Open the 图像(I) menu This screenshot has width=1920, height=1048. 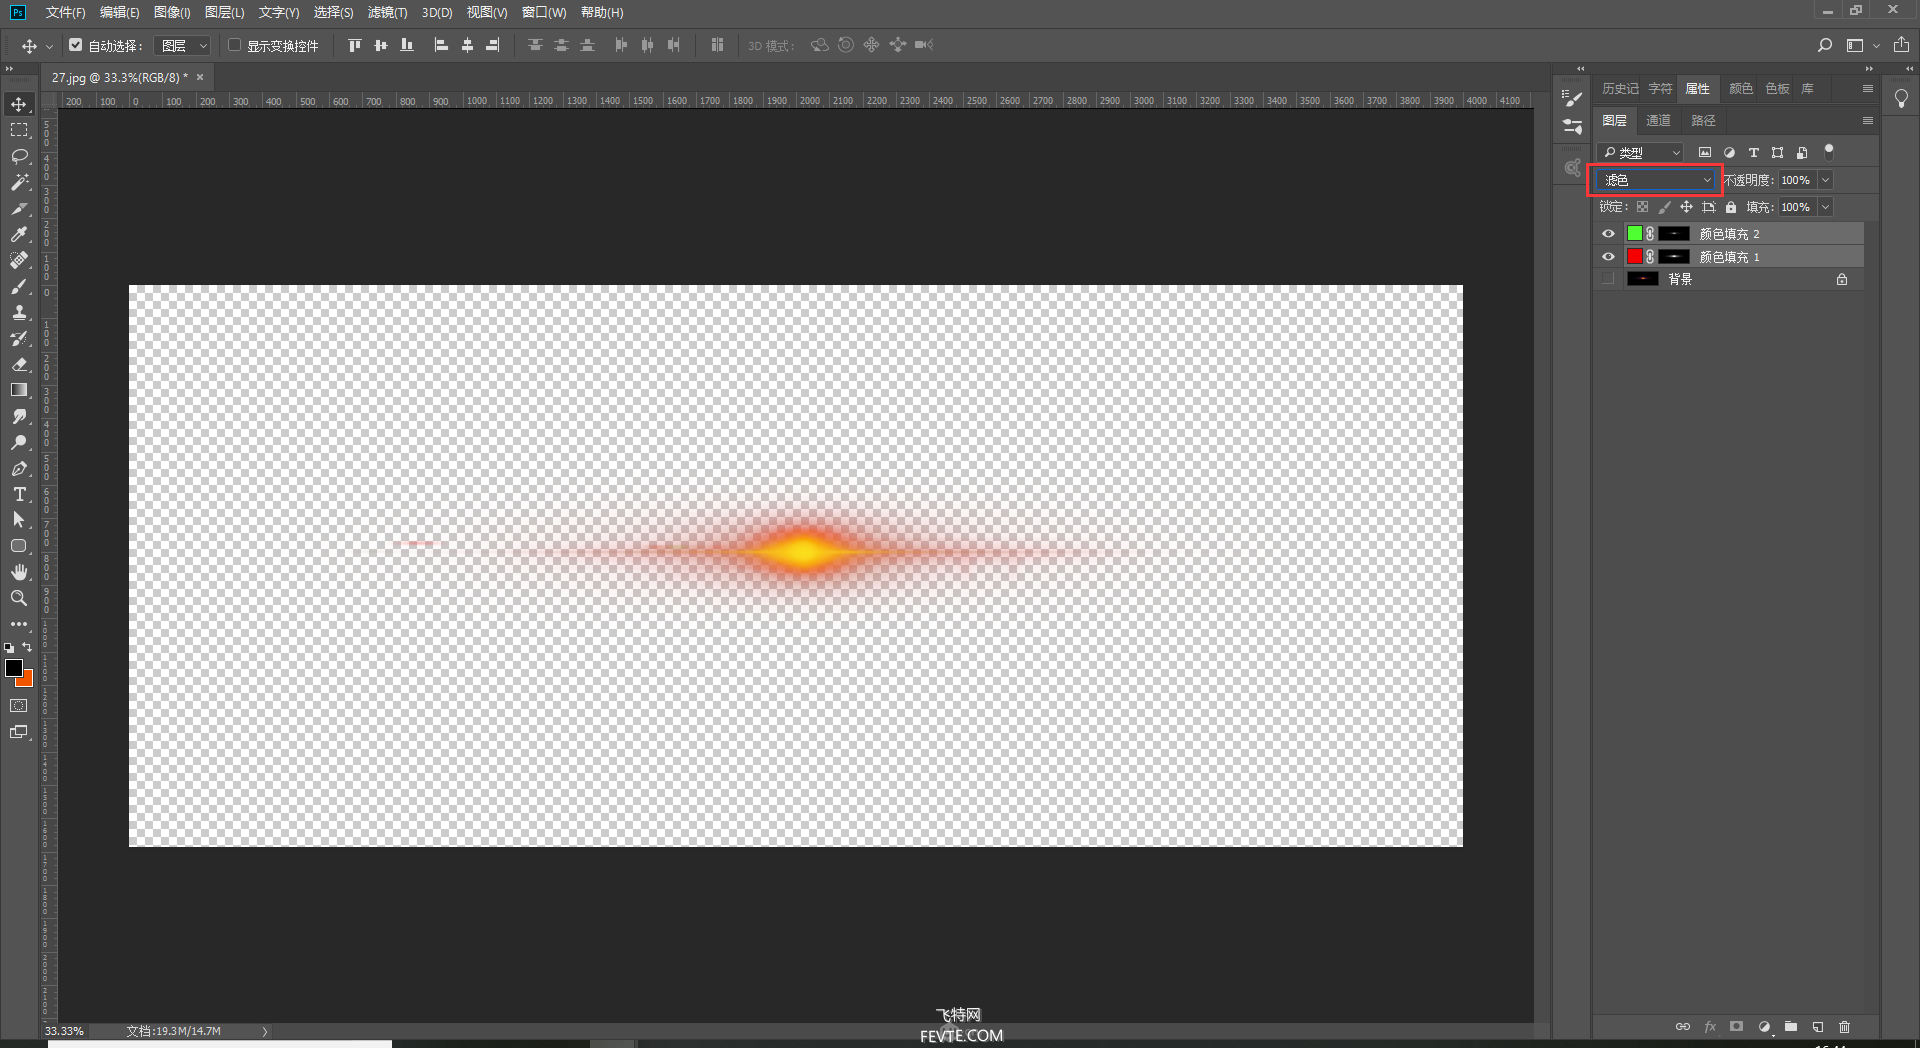coord(172,12)
